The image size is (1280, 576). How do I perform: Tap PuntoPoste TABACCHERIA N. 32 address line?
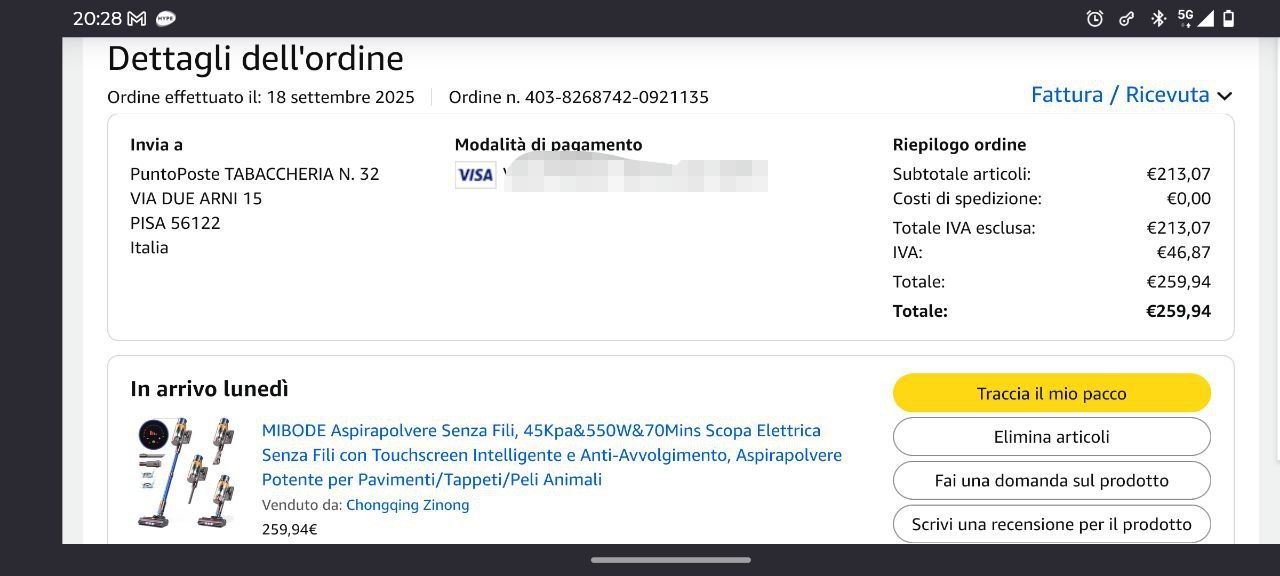[255, 174]
